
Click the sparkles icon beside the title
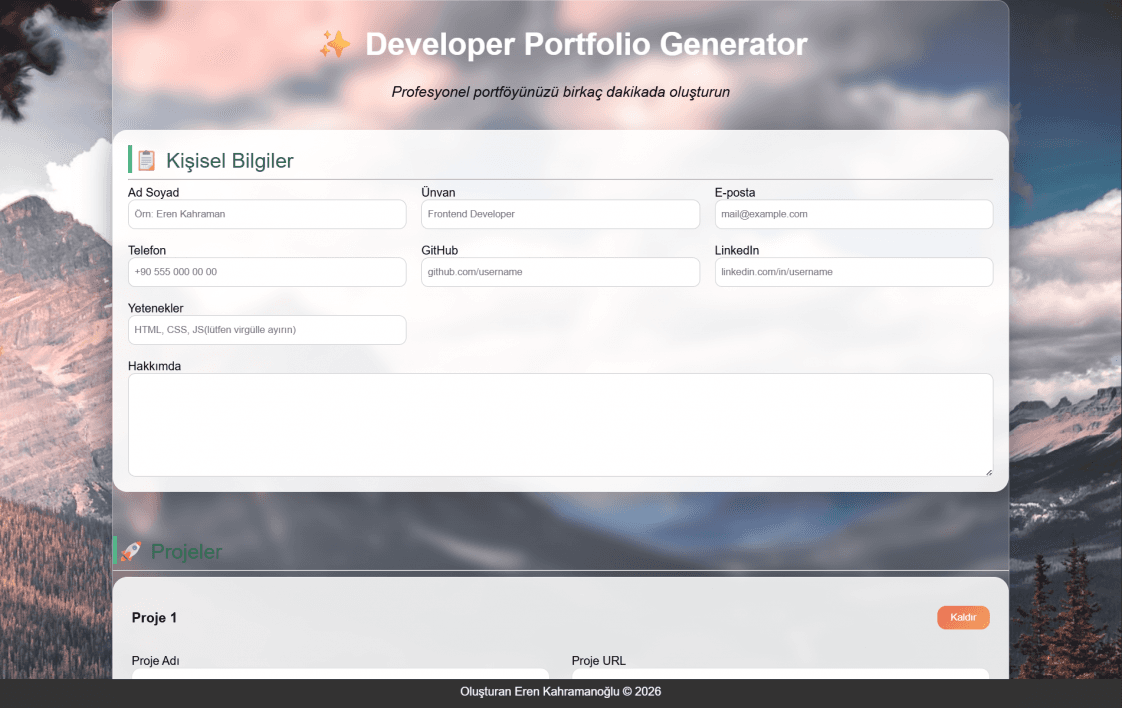pyautogui.click(x=335, y=44)
